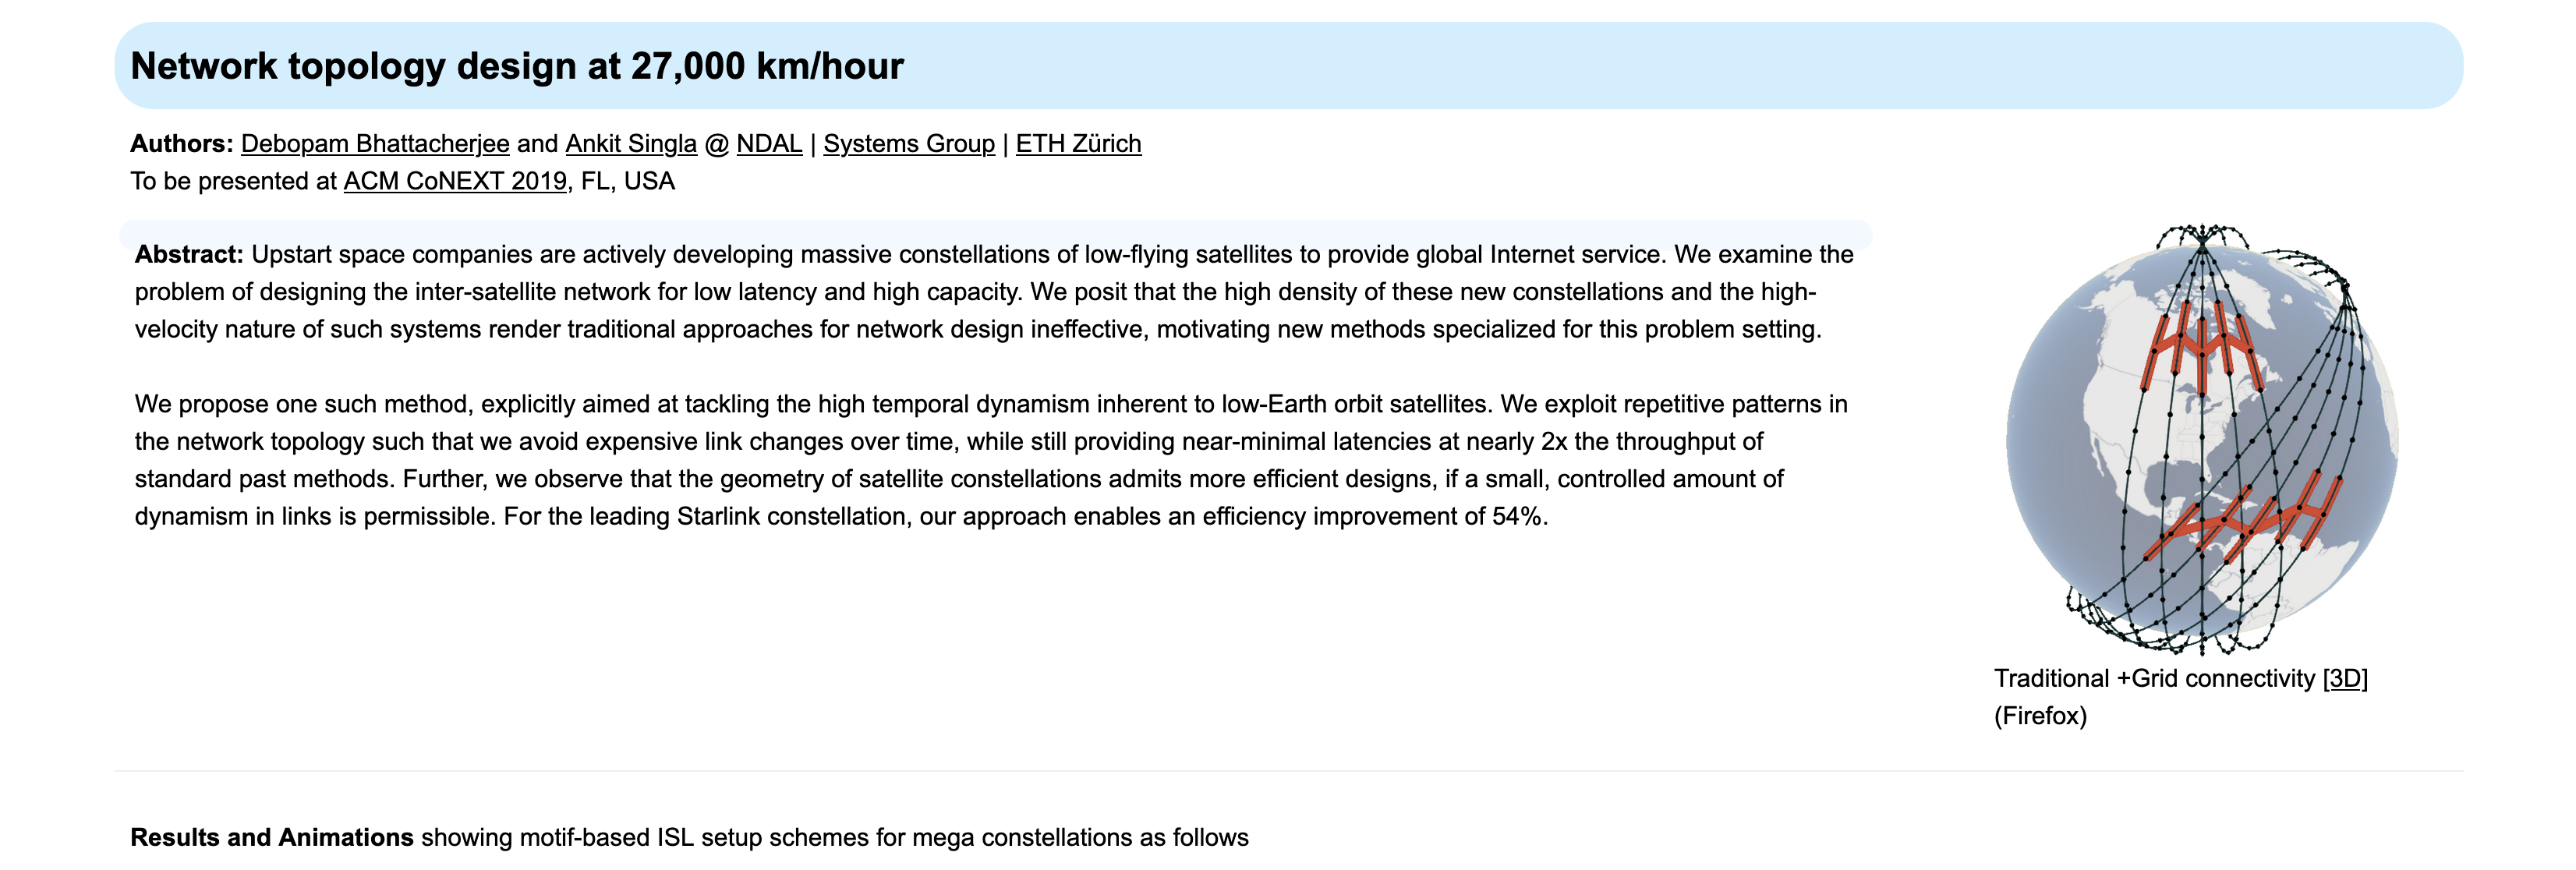
Task: Follow the NDAL link
Action: pos(769,144)
